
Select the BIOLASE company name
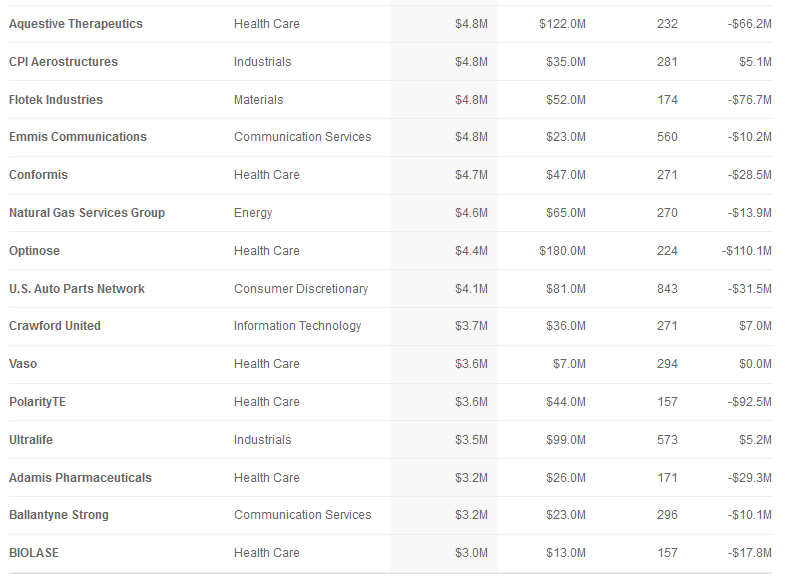pos(34,553)
